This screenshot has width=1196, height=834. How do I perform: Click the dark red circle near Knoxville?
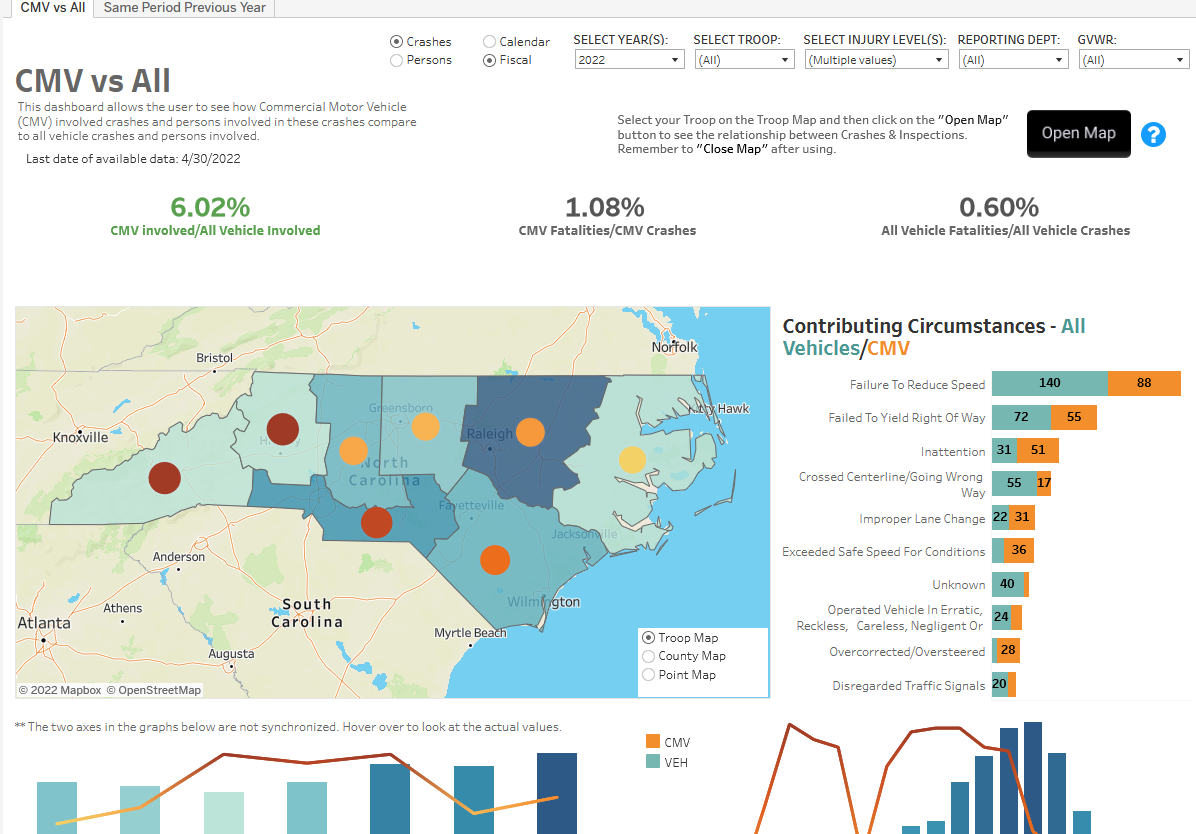click(164, 478)
